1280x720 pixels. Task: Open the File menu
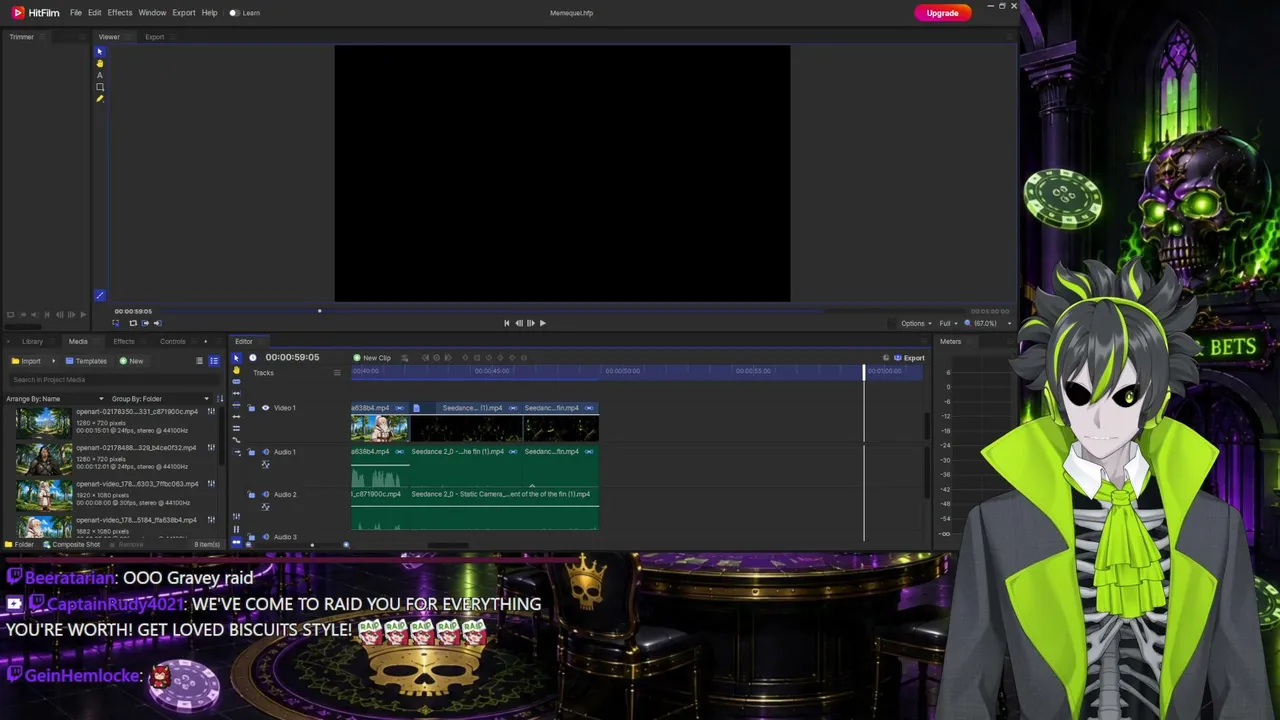coord(75,13)
